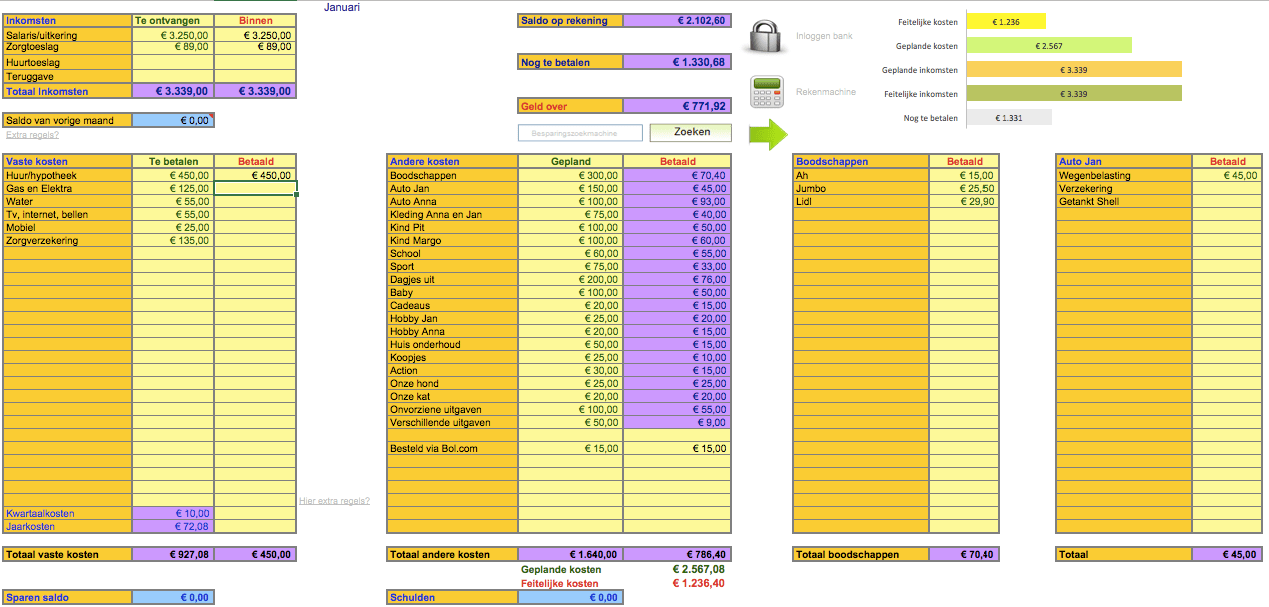
Task: Click the "Rekenmachine" label
Action: (x=825, y=92)
